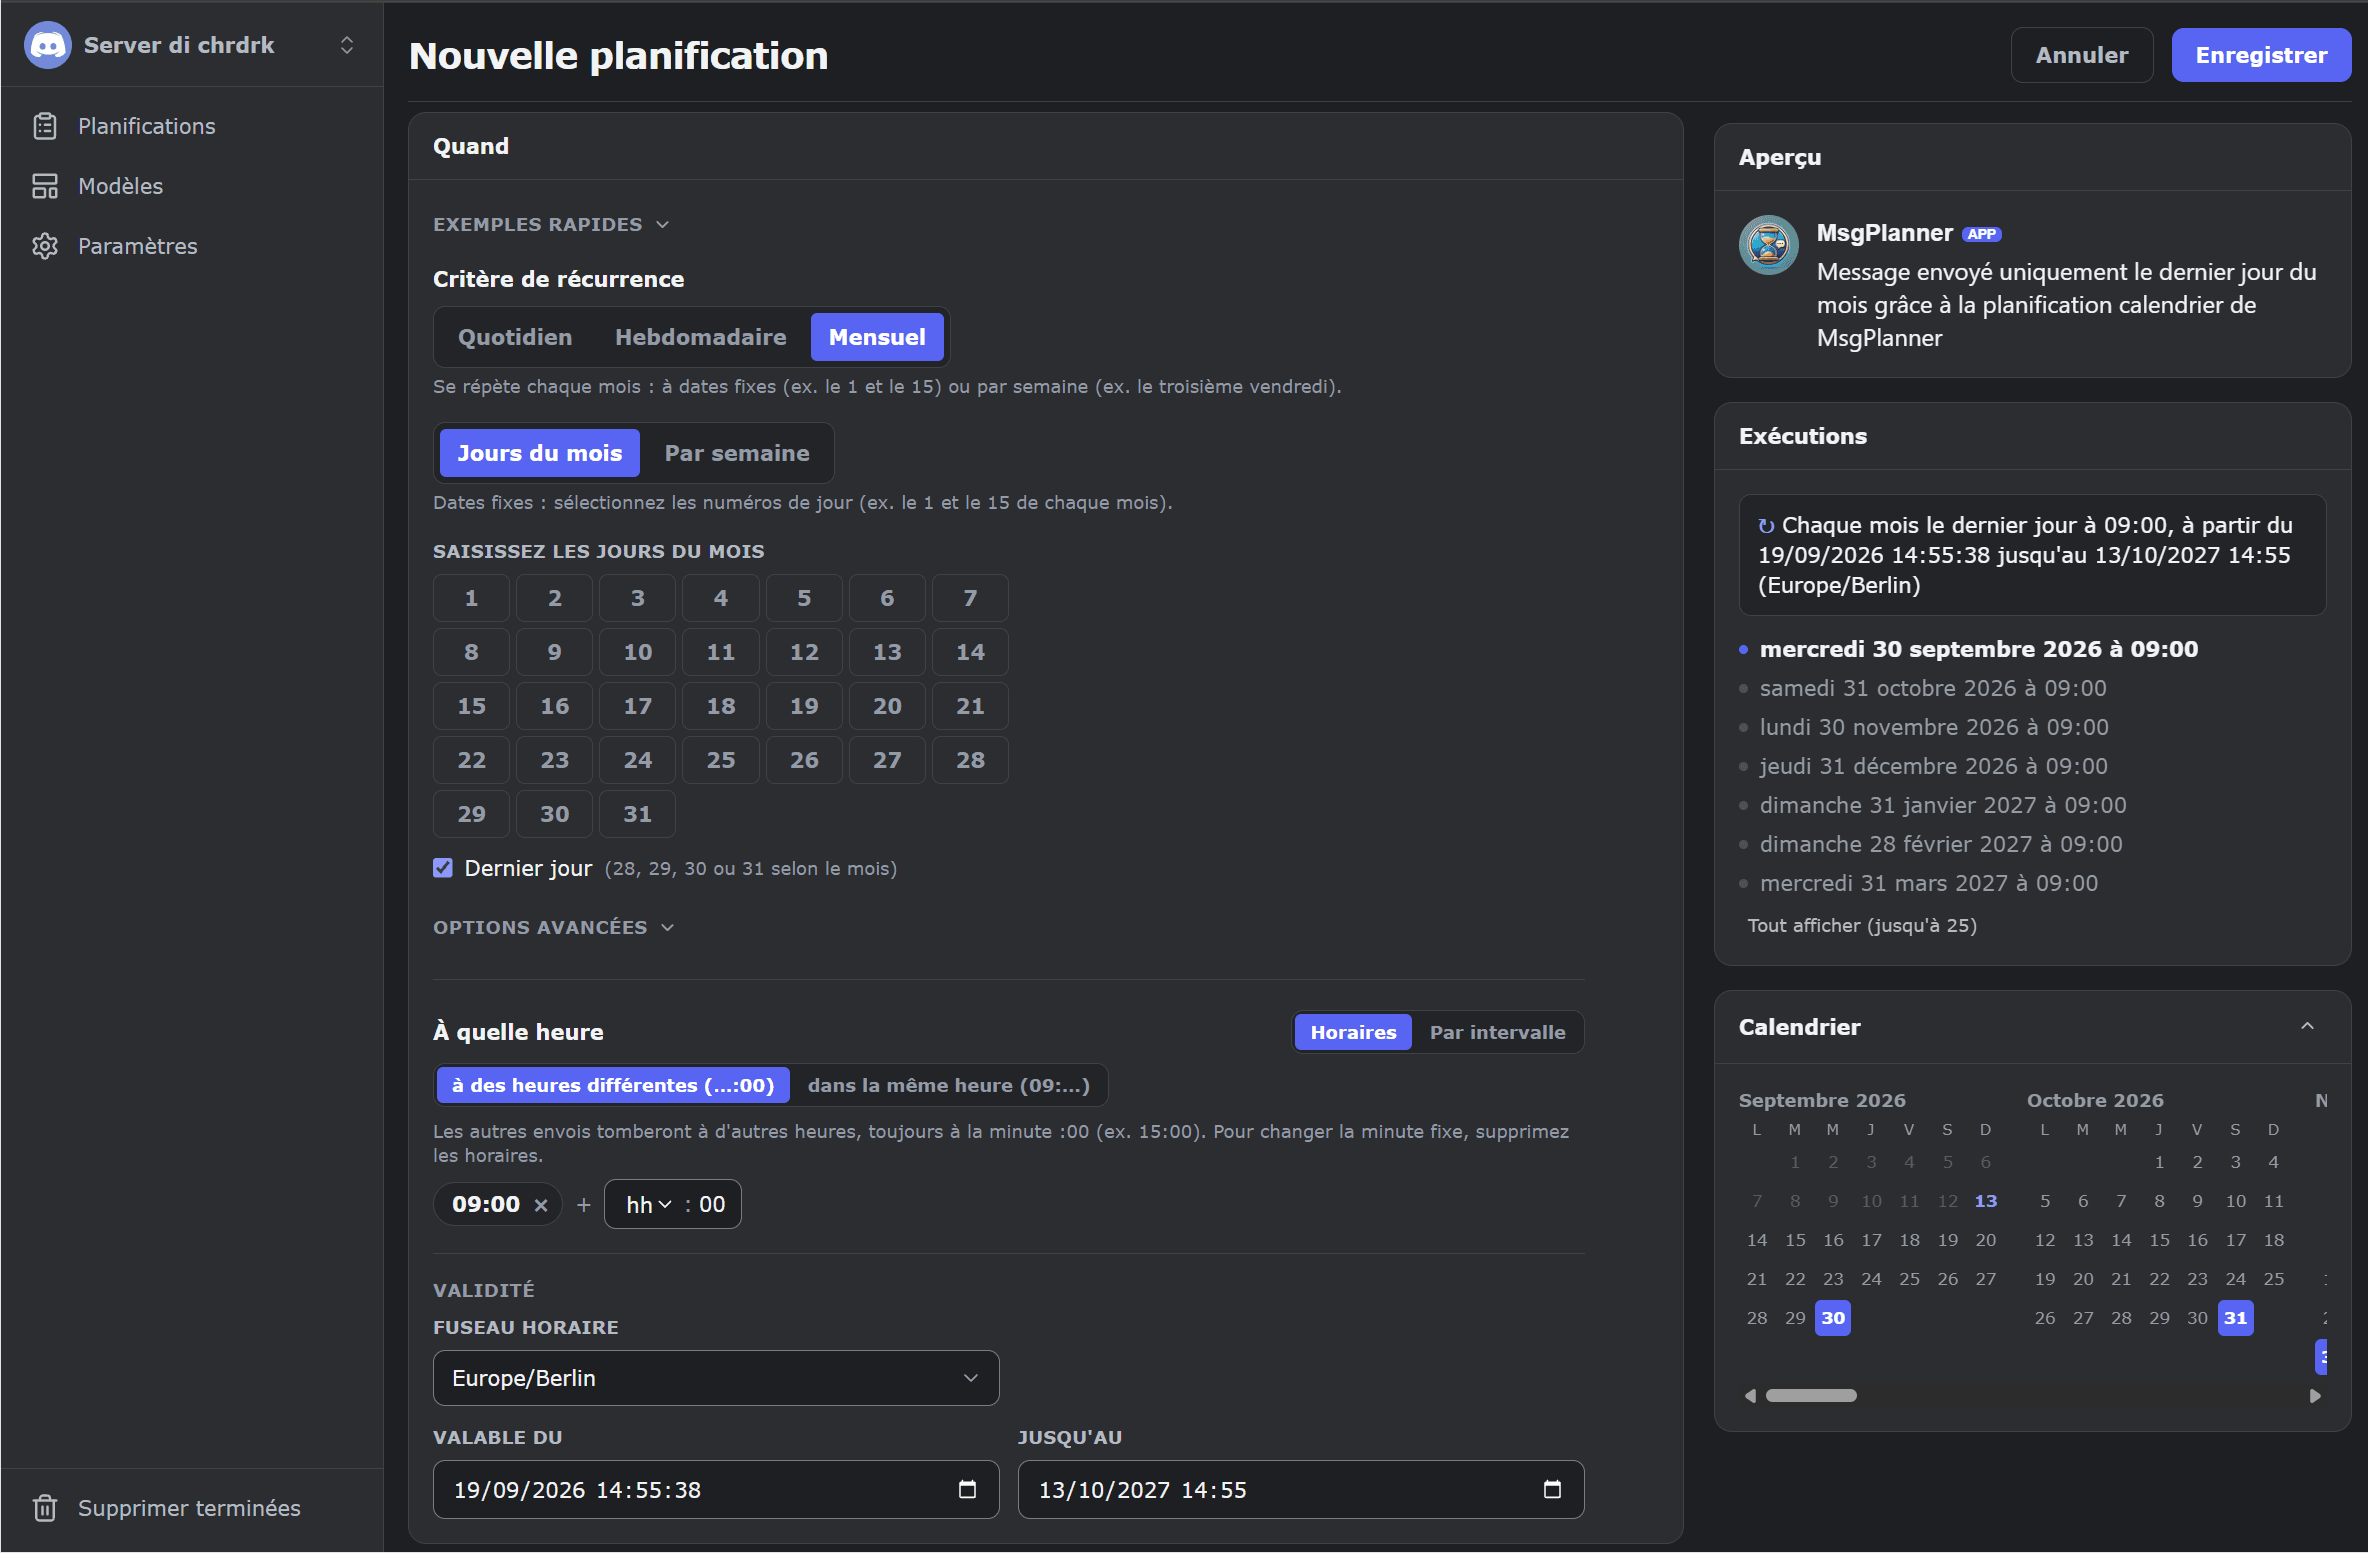Viewport: 2368px width, 1553px height.
Task: Click calendar scrollbar right arrow
Action: [2315, 1396]
